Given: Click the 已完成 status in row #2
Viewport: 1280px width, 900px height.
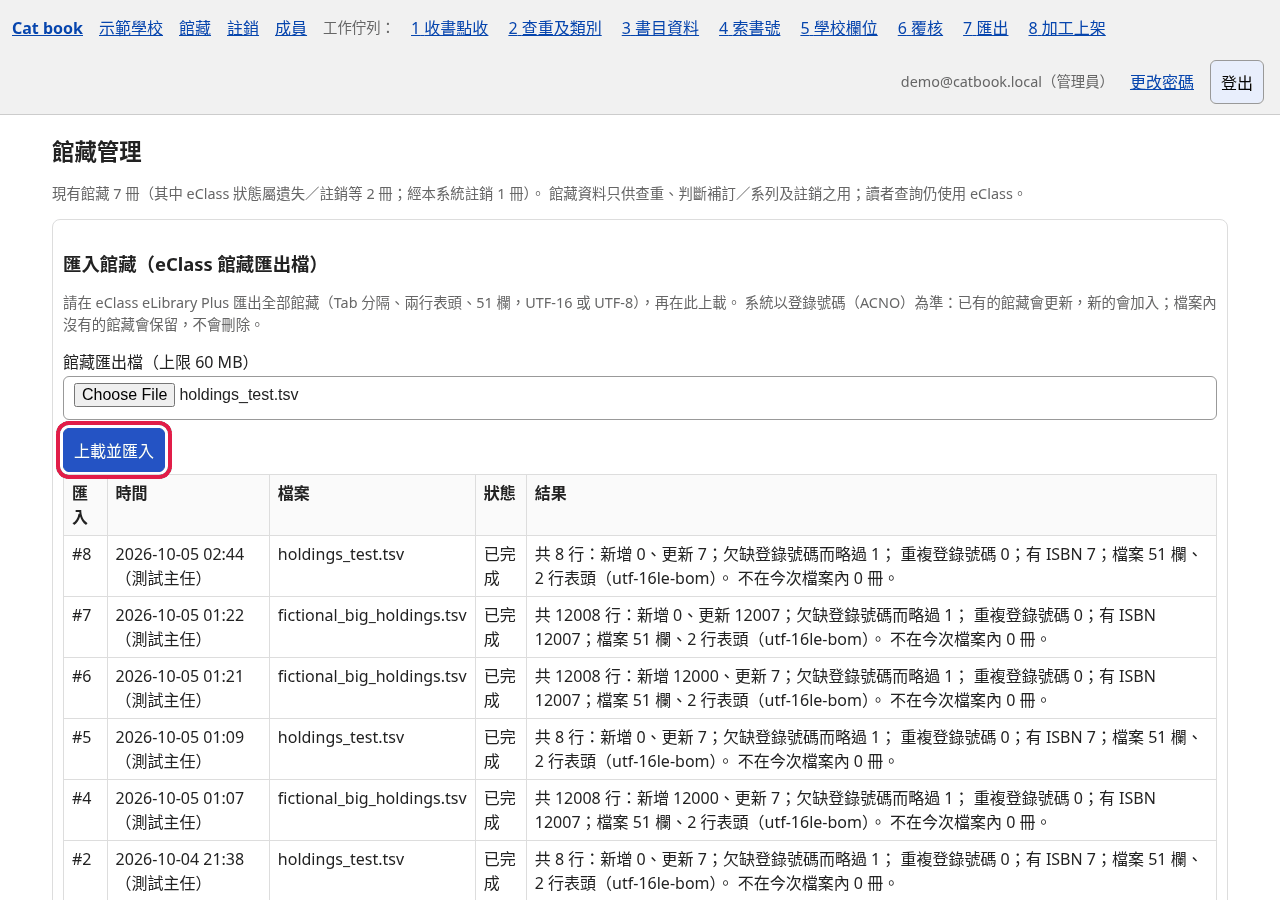Looking at the screenshot, I should click(500, 870).
